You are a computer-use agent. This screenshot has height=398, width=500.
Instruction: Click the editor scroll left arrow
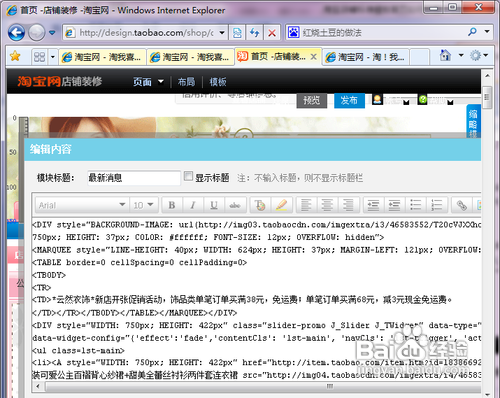pyautogui.click(x=38, y=386)
